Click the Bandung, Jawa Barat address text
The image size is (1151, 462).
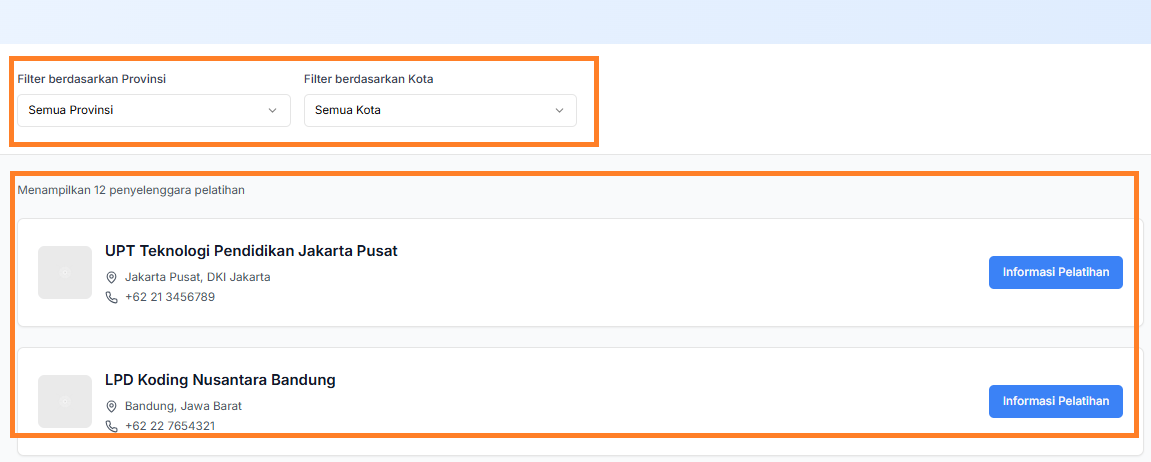click(184, 406)
